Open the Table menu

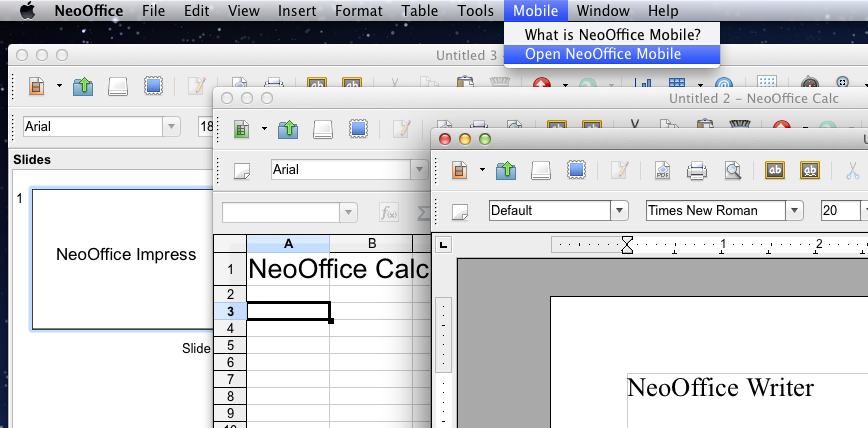pyautogui.click(x=420, y=11)
